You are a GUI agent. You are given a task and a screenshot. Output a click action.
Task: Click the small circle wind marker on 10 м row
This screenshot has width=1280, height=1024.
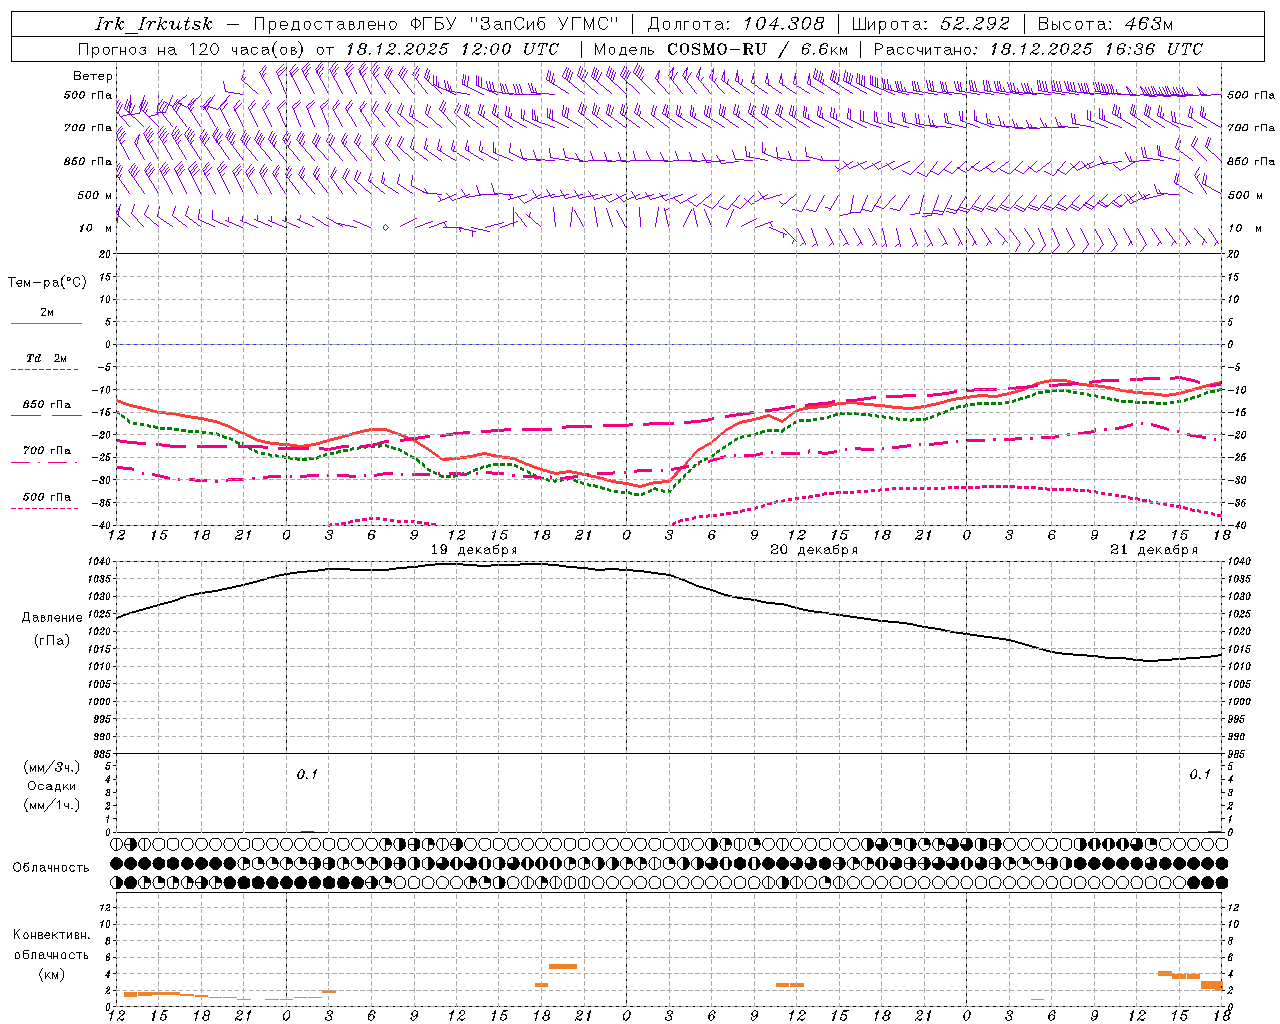pos(386,228)
